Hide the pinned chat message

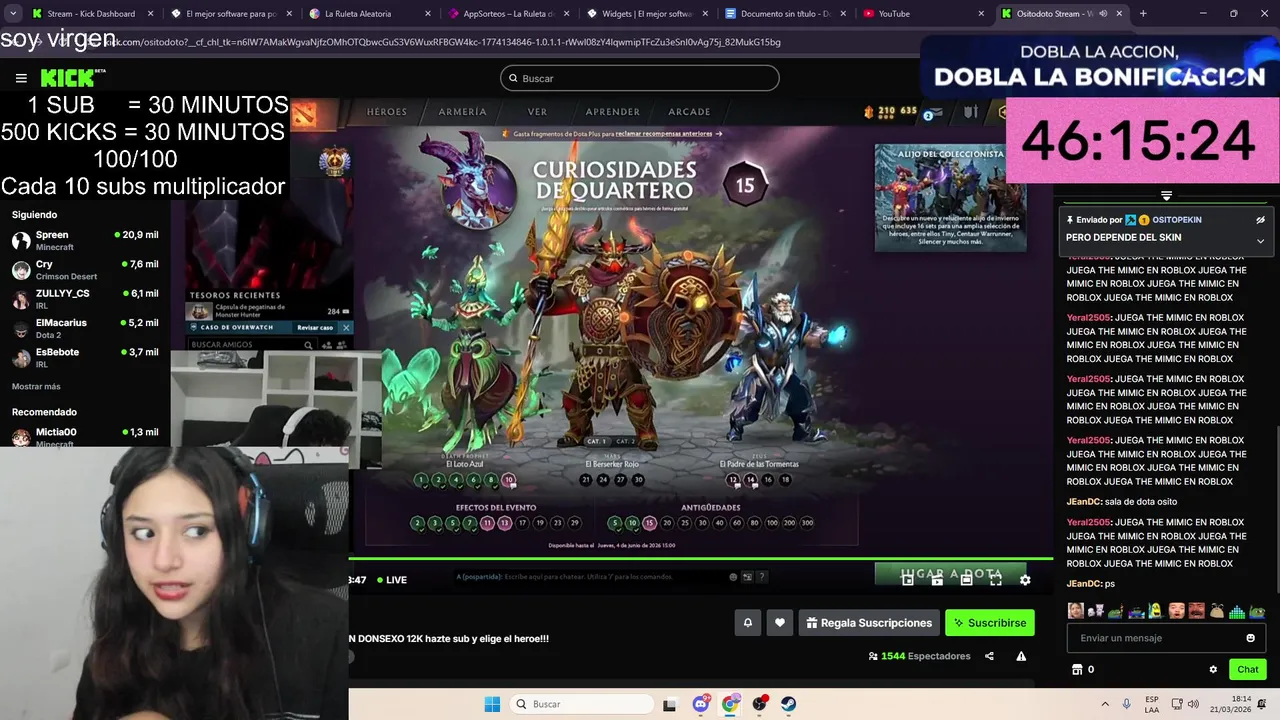tap(1260, 220)
